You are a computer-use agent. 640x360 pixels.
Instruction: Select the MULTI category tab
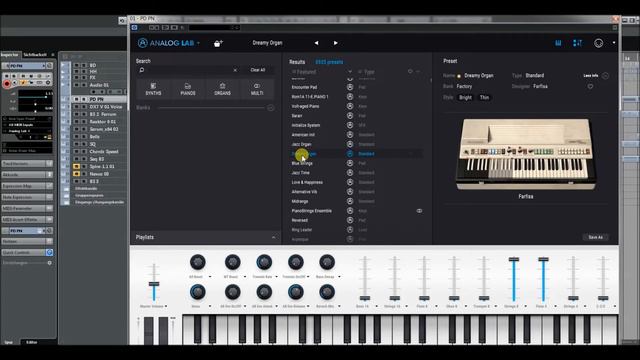pos(257,89)
